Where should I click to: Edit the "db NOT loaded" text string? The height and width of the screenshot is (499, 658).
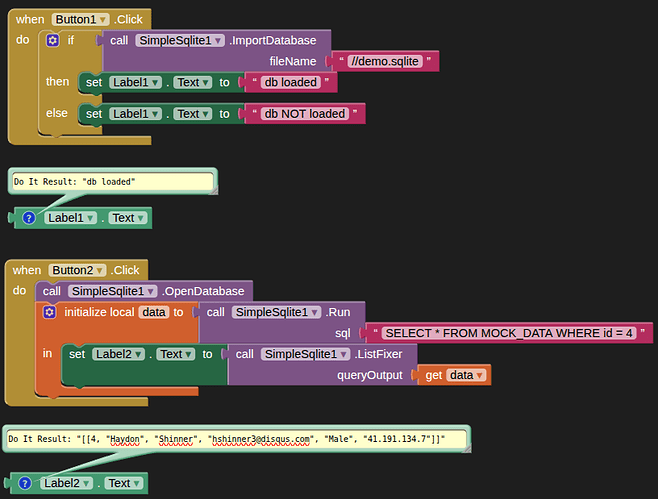(306, 114)
